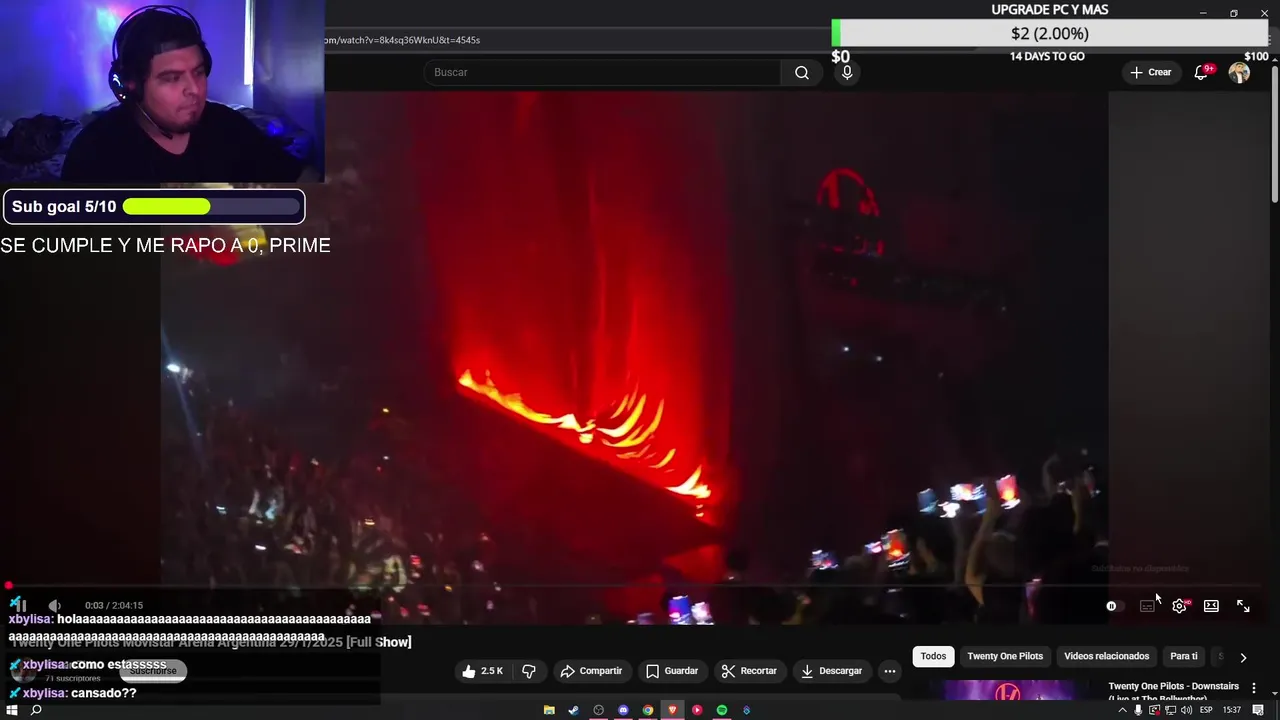
Task: Open Windows taskbar search
Action: (x=36, y=710)
